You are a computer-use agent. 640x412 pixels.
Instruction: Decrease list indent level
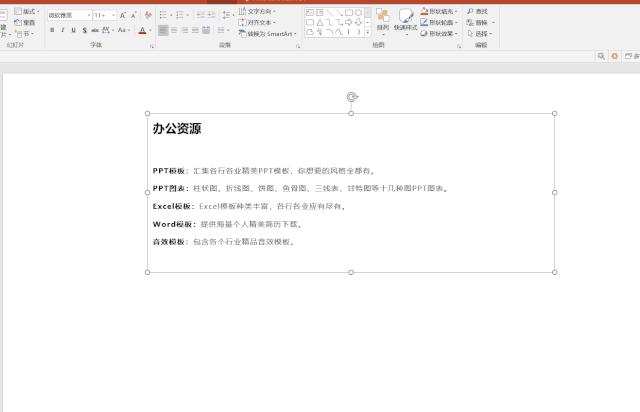point(200,16)
